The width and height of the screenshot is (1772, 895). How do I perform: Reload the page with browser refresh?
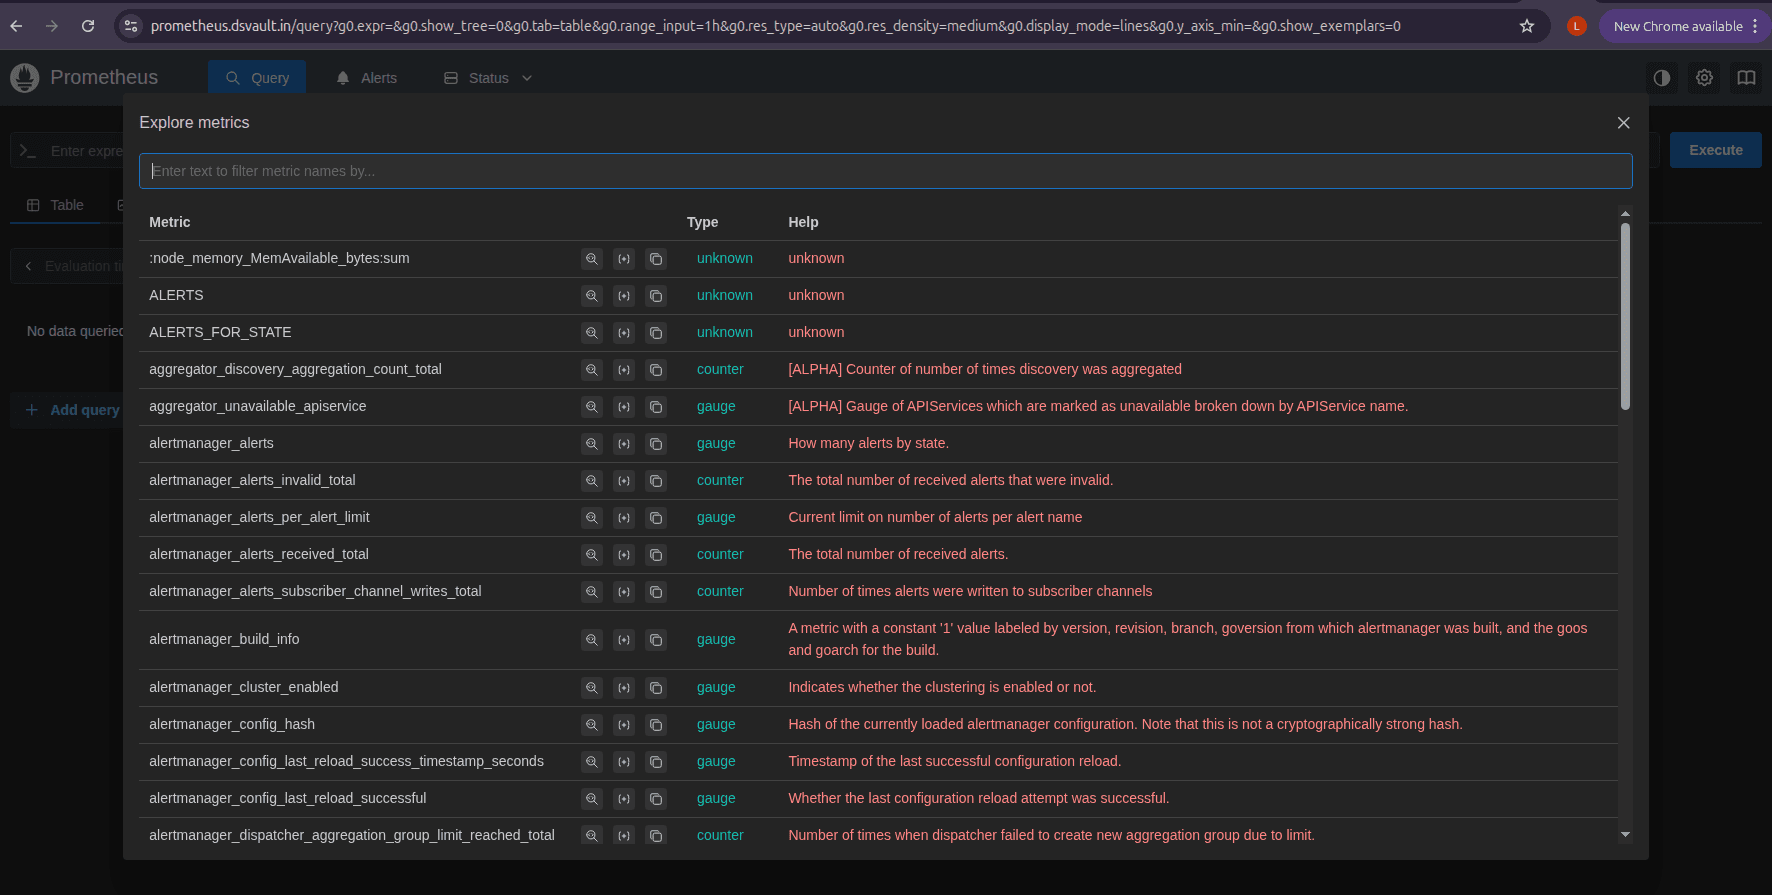pos(88,26)
